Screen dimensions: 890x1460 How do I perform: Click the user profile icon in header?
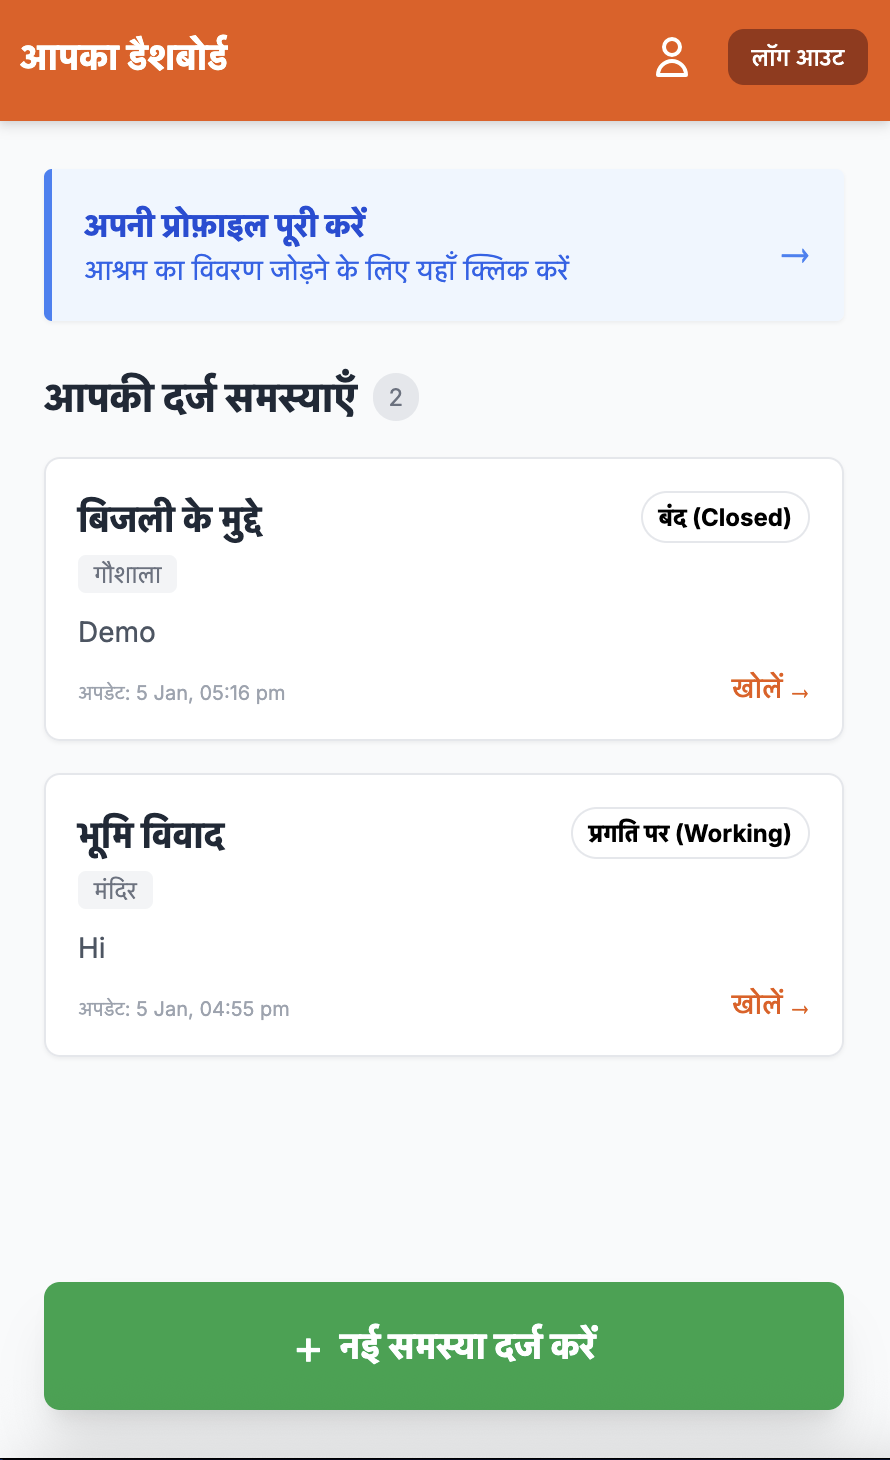click(x=672, y=57)
